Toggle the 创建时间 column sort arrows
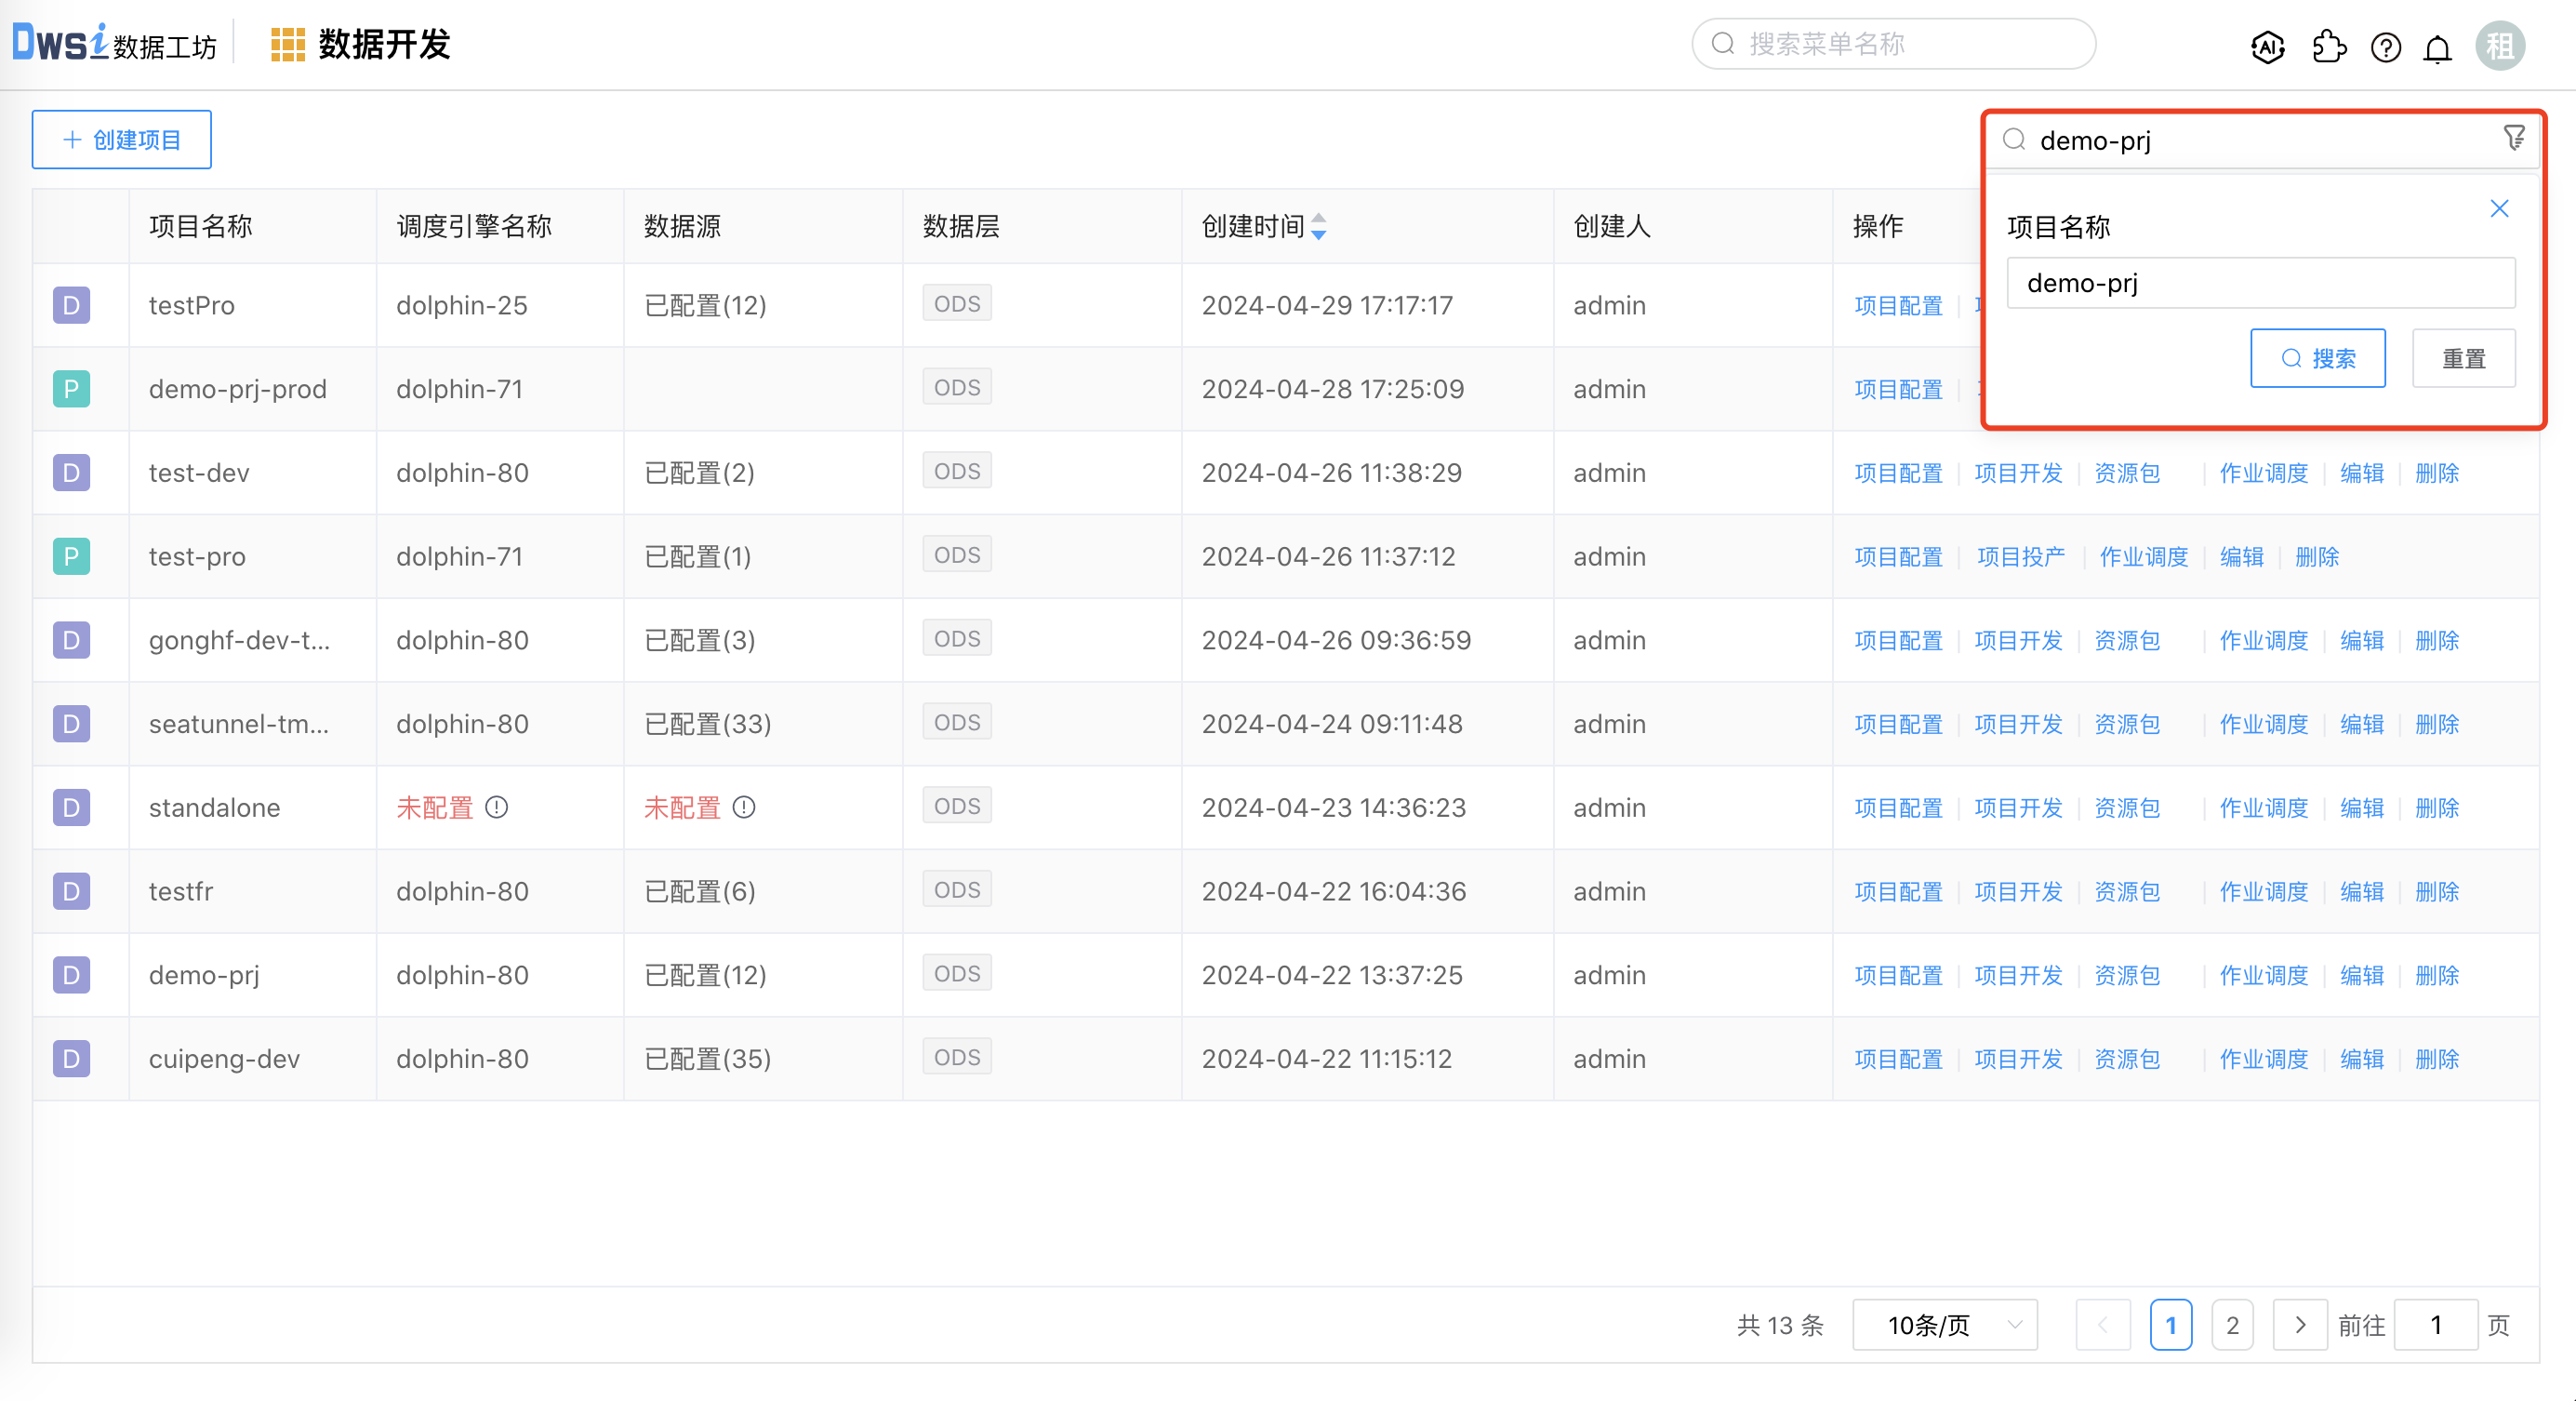The height and width of the screenshot is (1401, 2576). pyautogui.click(x=1319, y=227)
